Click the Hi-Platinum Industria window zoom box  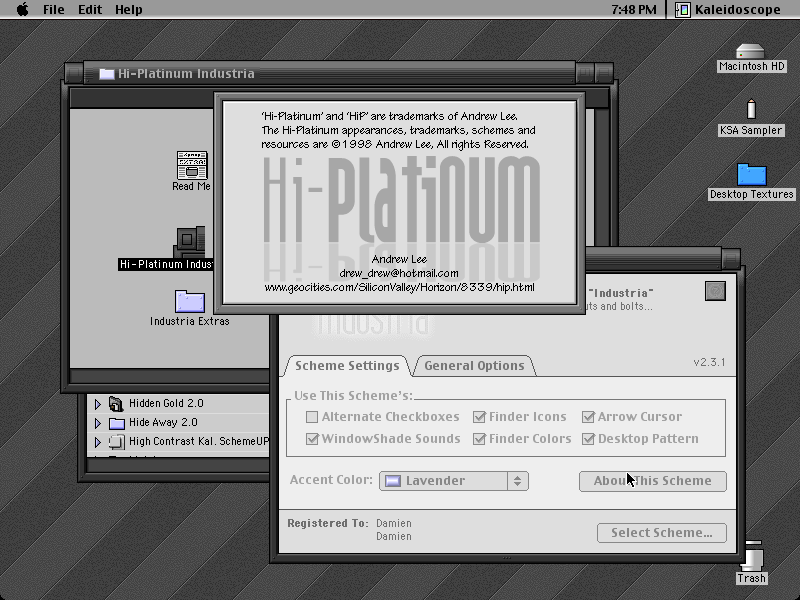[x=585, y=73]
